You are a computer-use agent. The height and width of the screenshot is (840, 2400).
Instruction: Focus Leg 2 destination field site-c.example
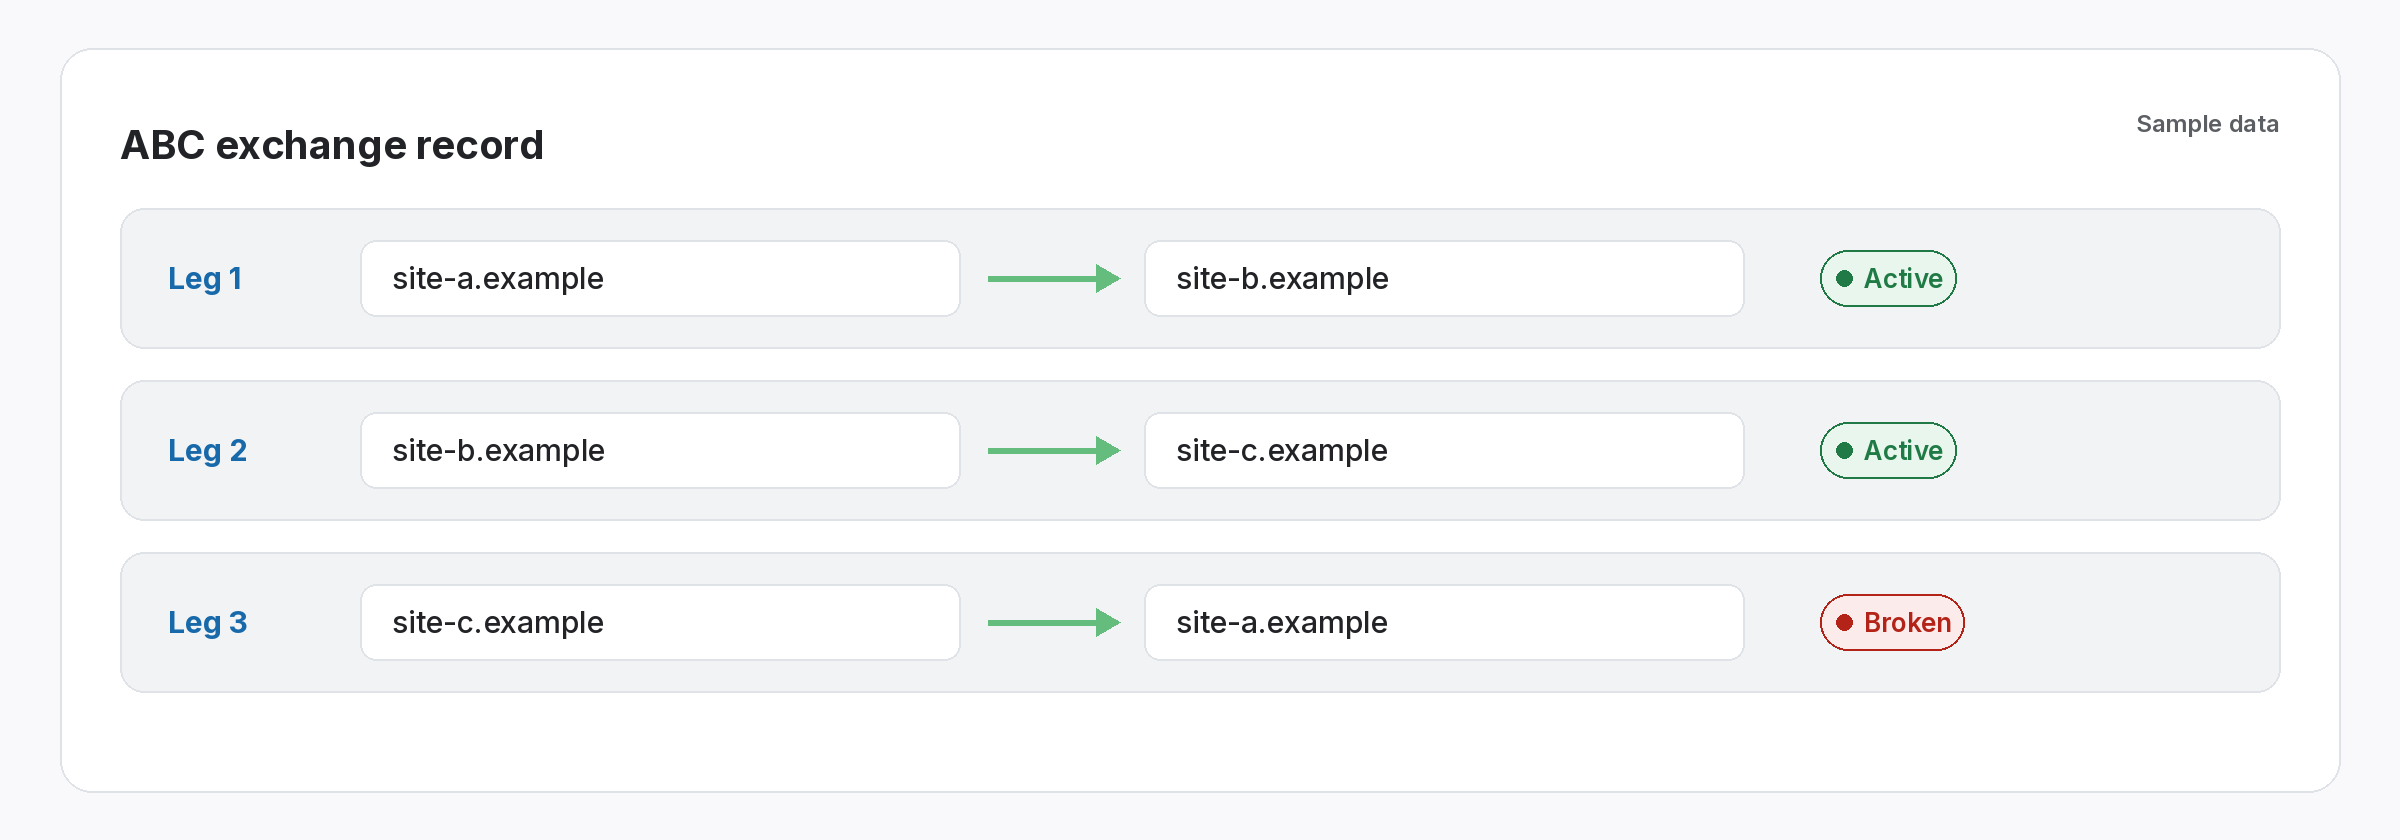pyautogui.click(x=1444, y=451)
